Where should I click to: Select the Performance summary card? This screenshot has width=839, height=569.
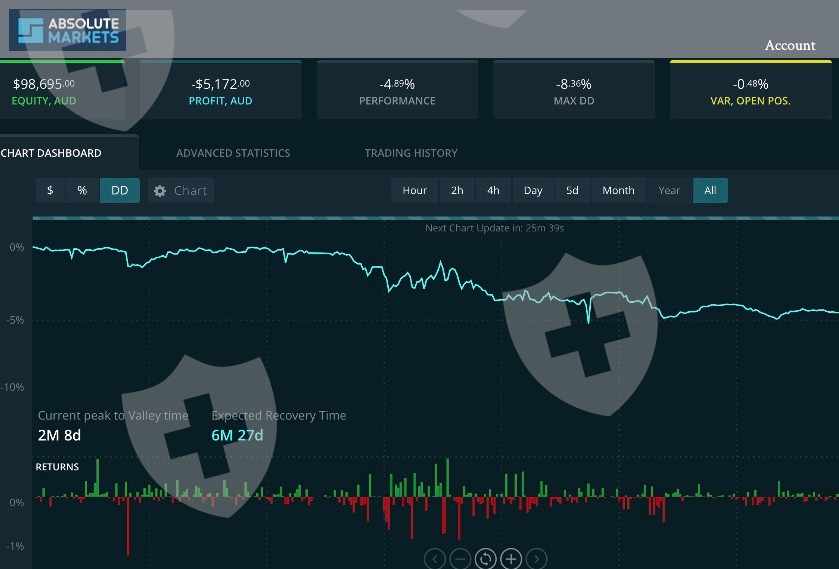(397, 90)
